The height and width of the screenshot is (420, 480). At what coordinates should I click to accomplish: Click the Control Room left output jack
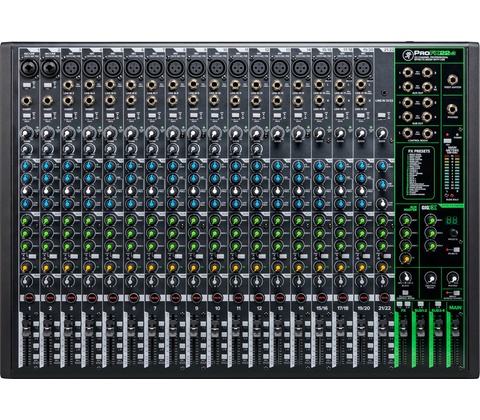tap(407, 133)
